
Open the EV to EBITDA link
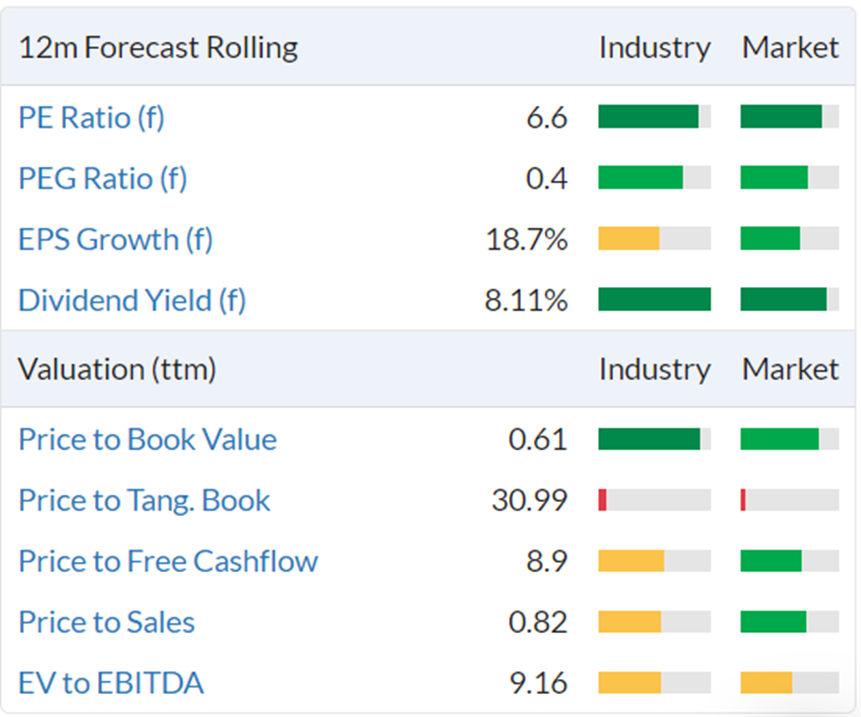[111, 683]
